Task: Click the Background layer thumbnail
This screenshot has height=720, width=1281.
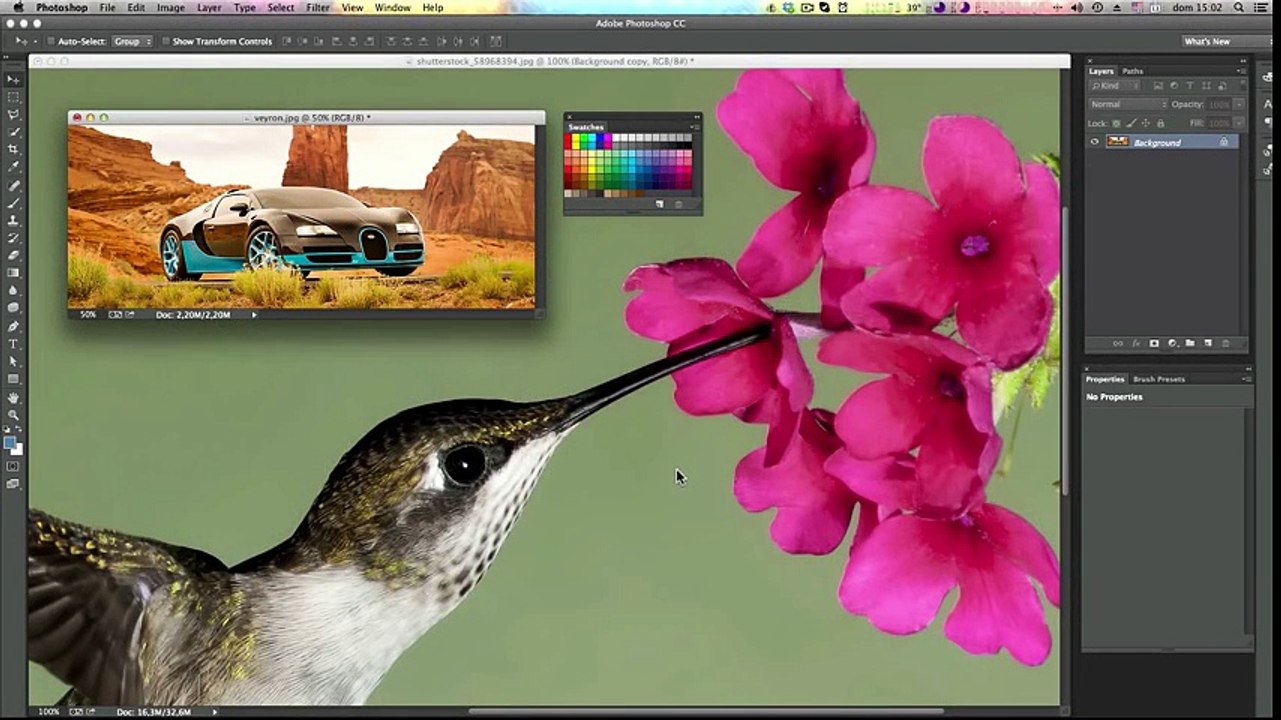Action: point(1117,142)
